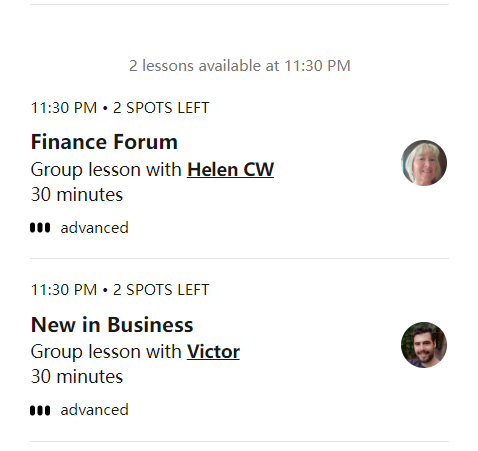Open Helen CW's profile link
478x451 pixels.
point(230,170)
